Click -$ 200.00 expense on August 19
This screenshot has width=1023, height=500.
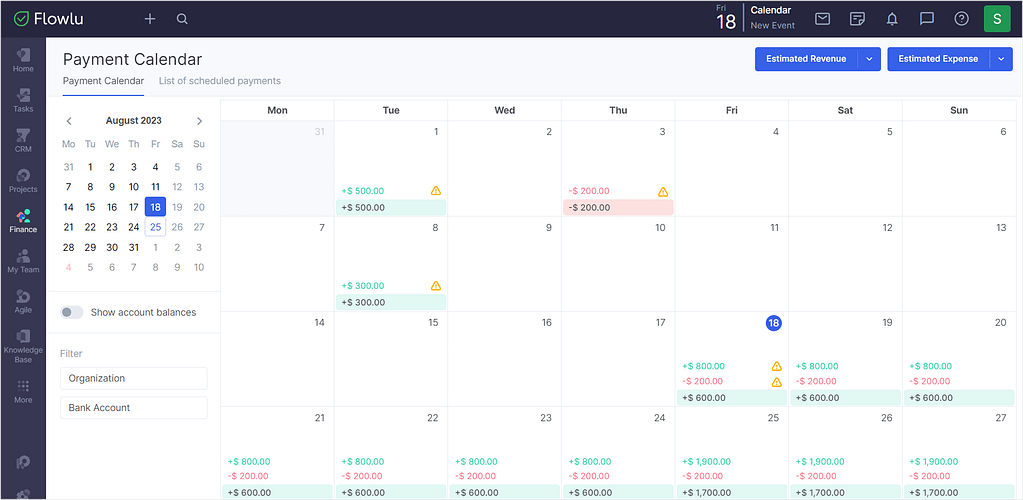point(817,381)
